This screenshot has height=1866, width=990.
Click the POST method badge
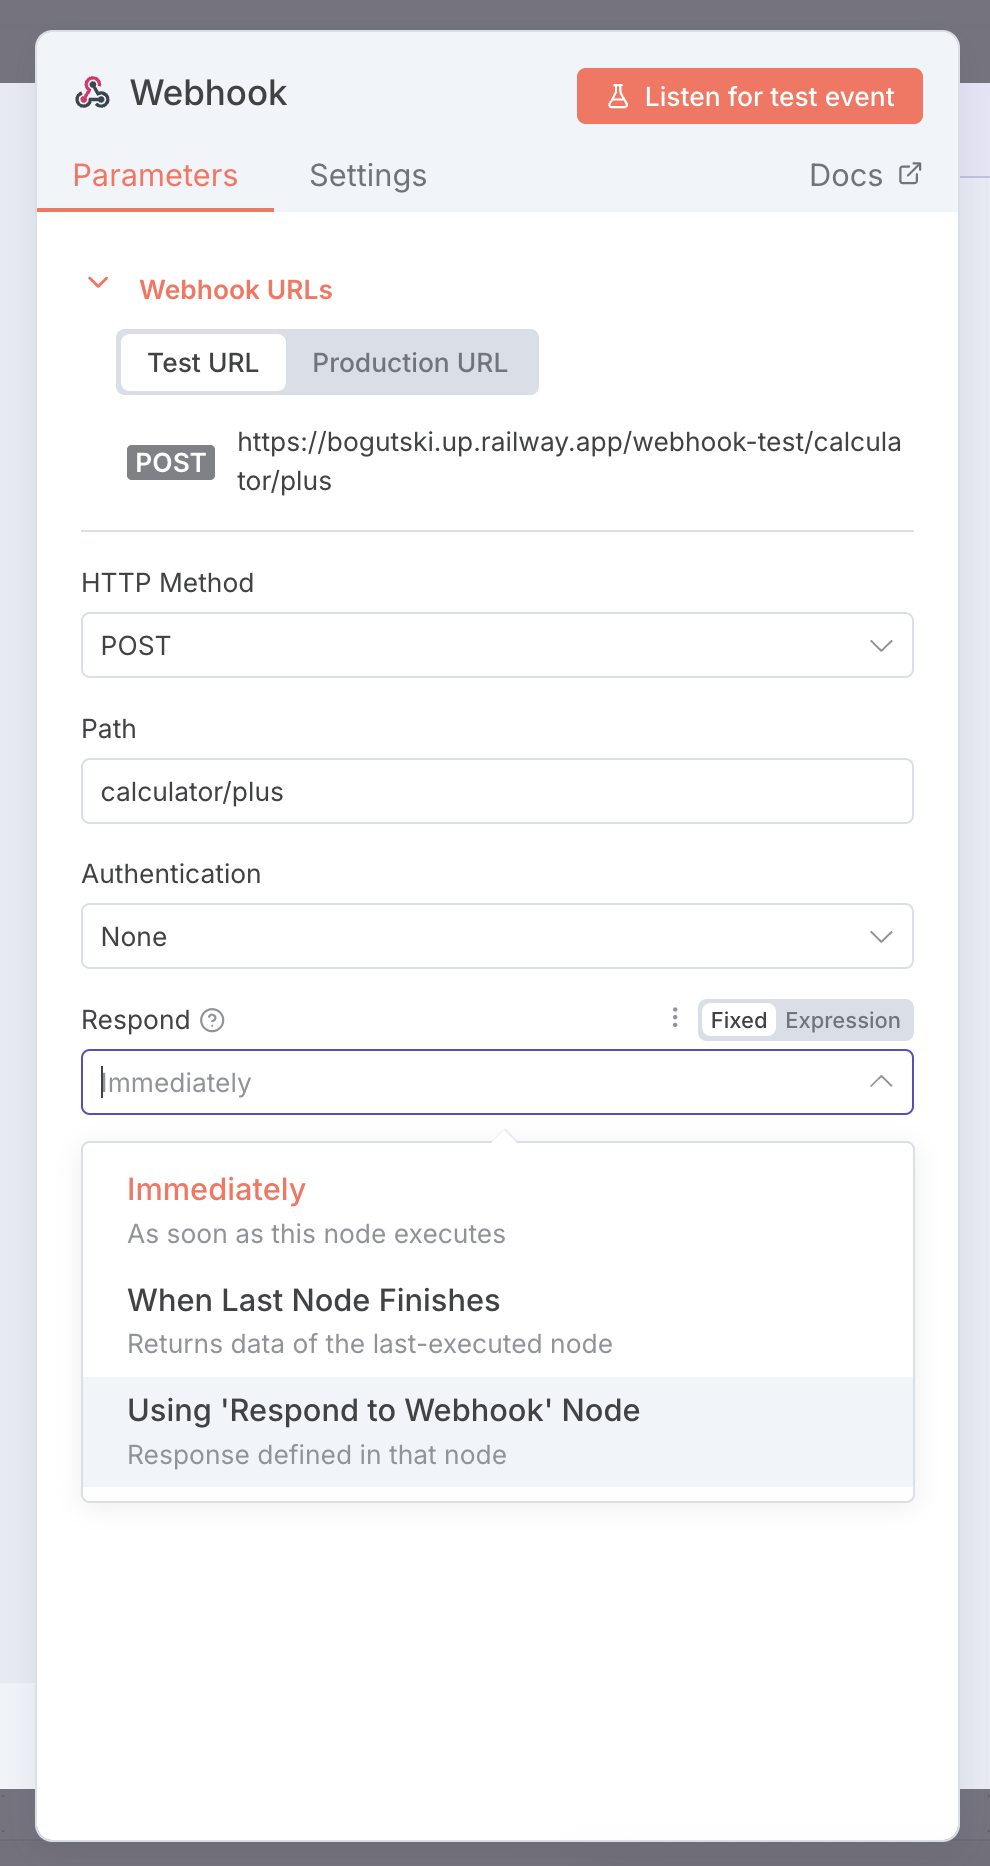[170, 463]
